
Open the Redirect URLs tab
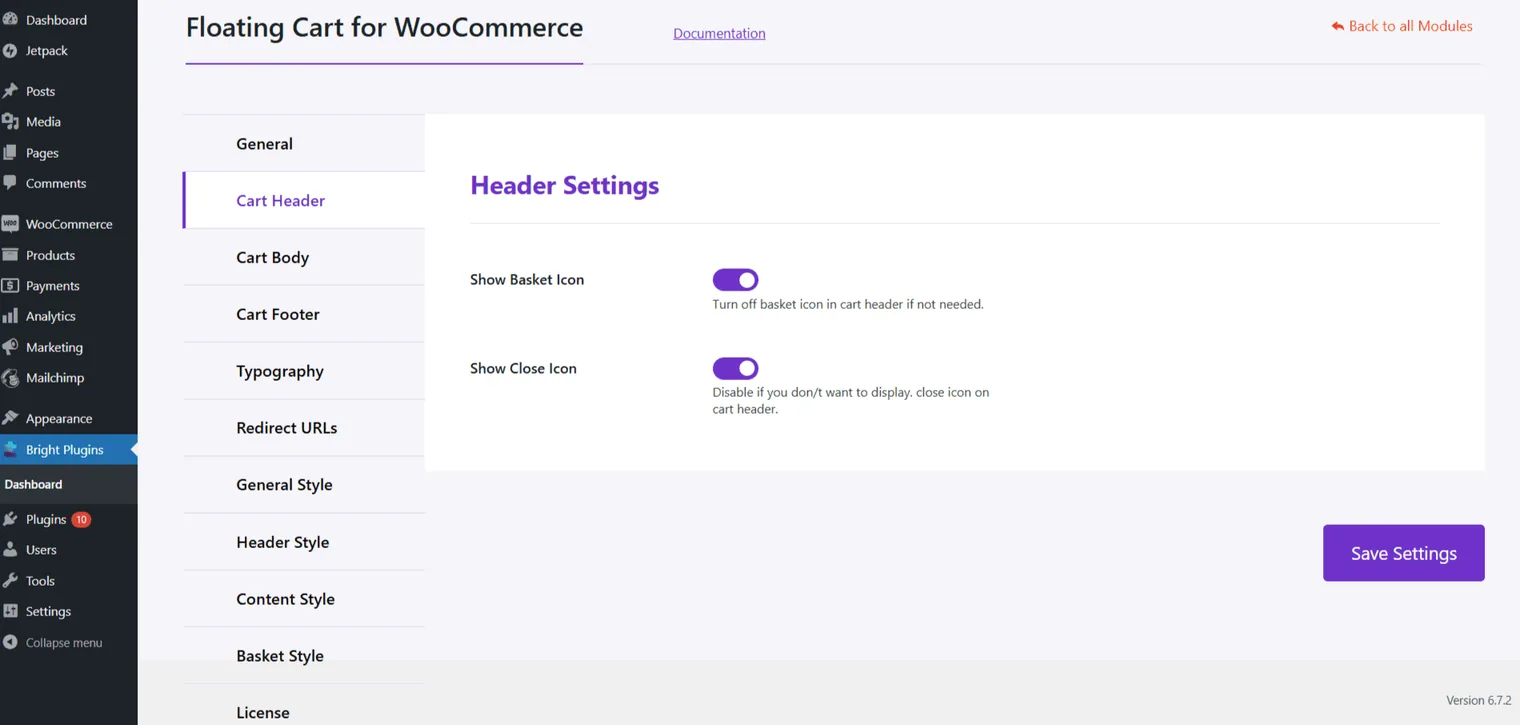coord(304,428)
